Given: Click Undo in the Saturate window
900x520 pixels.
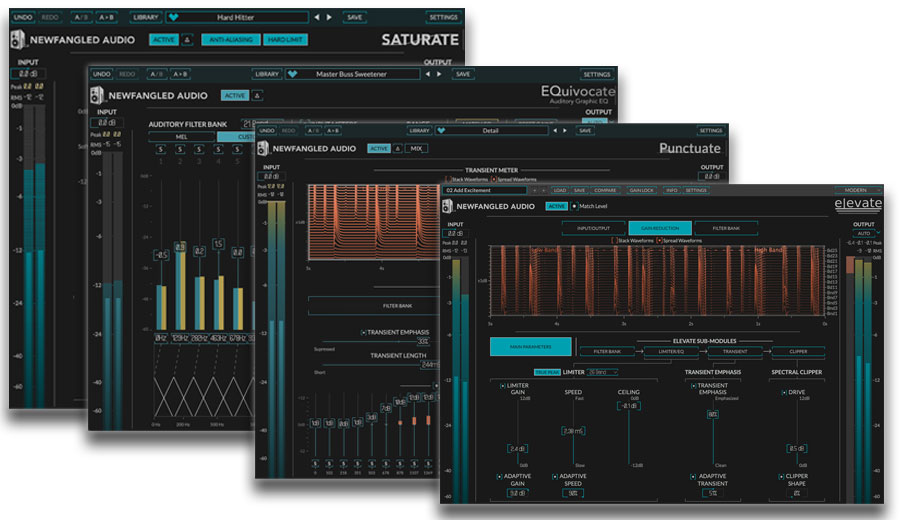Looking at the screenshot, I should tap(23, 17).
